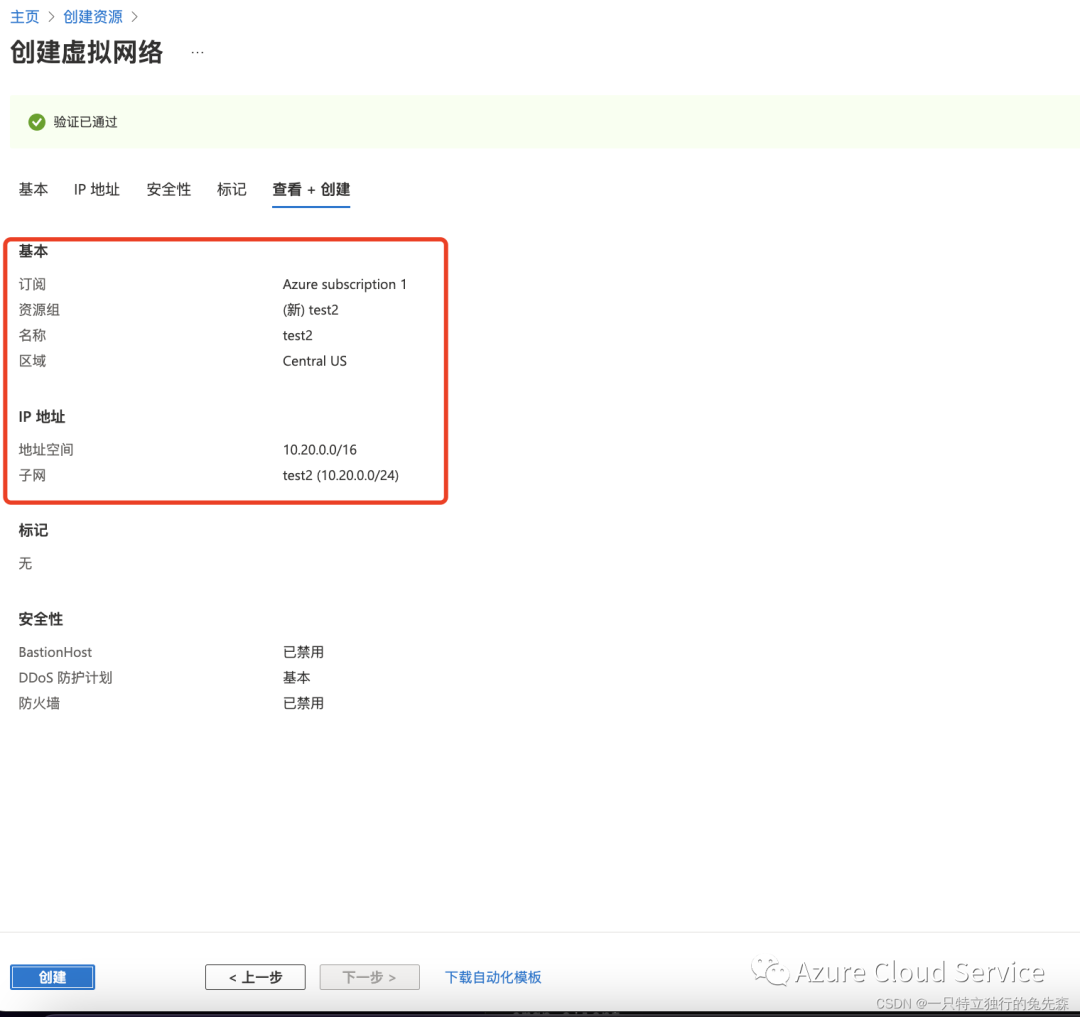The width and height of the screenshot is (1080, 1017).
Task: Switch to the IP 地址 tab
Action: coord(96,189)
